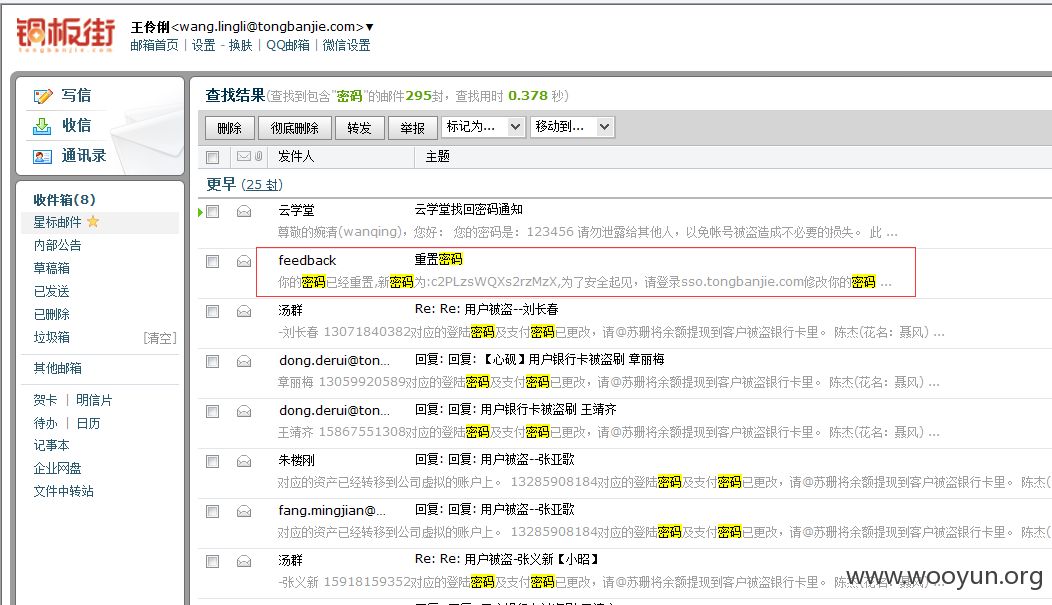Click envelope icon on 章丽梅 mail row
Image resolution: width=1052 pixels, height=605 pixels.
tap(244, 362)
